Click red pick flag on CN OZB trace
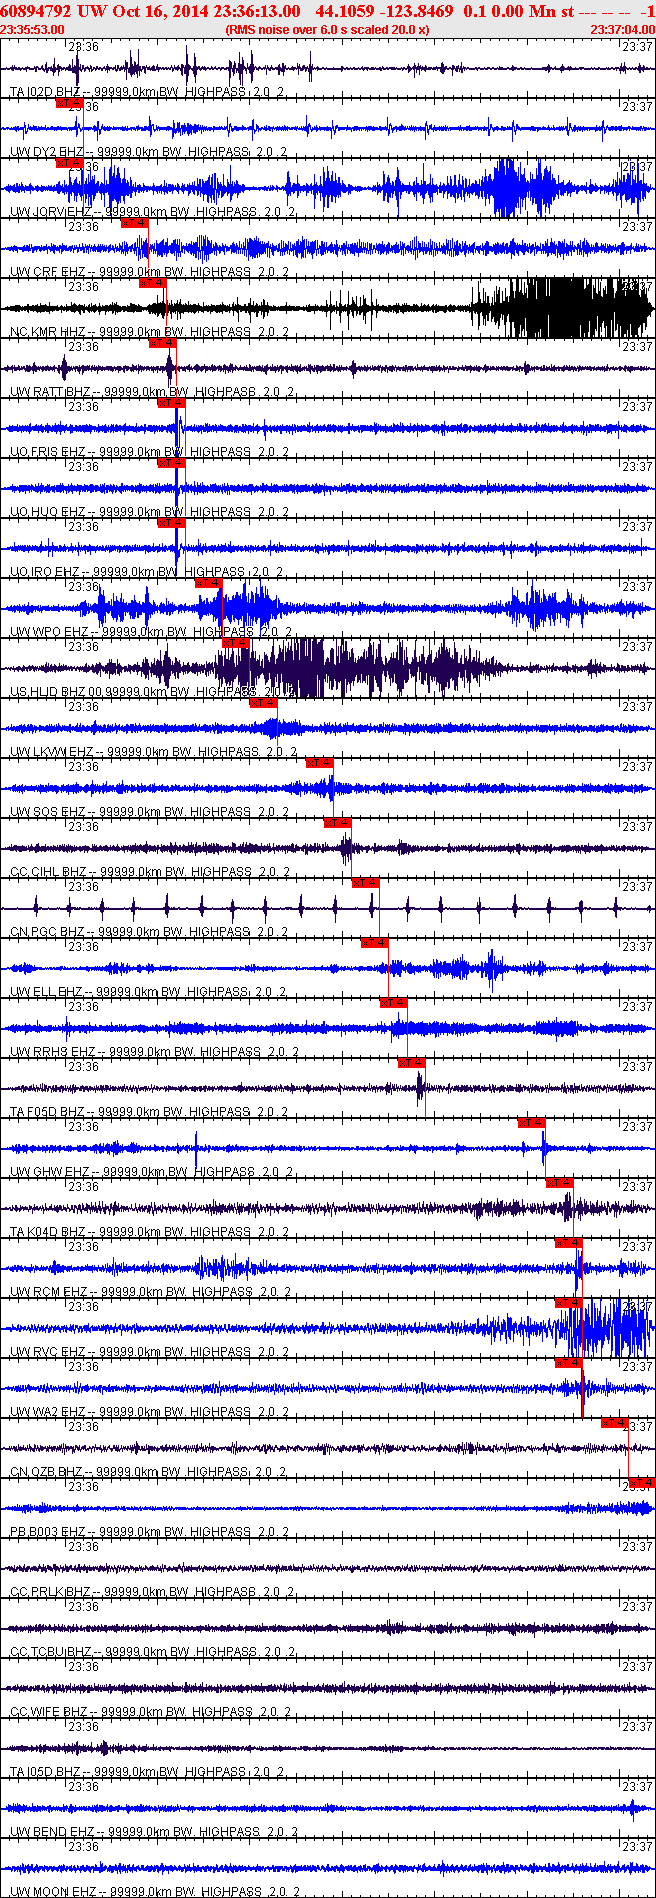 point(615,1423)
